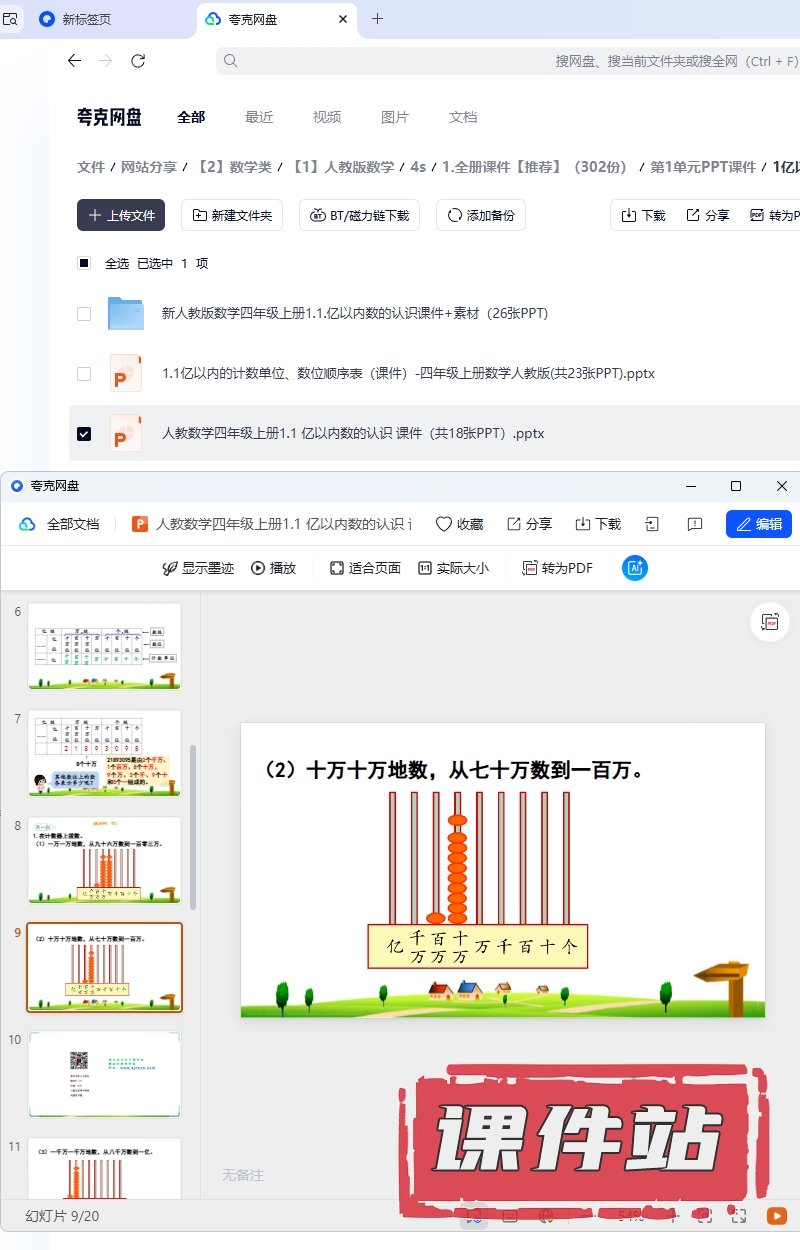Select slide 10 thumbnail with QR code
Screen dimensions: 800x1250
(104, 1074)
